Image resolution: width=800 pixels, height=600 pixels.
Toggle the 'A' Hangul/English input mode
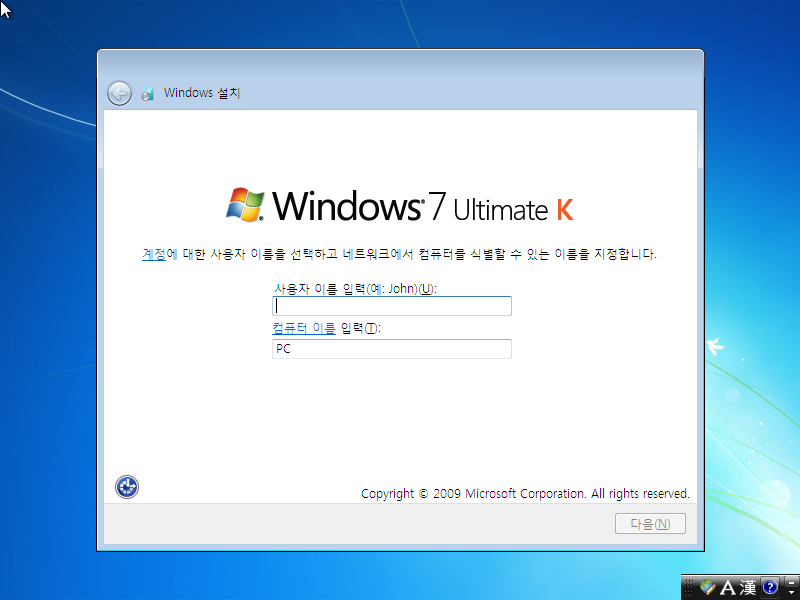point(728,587)
